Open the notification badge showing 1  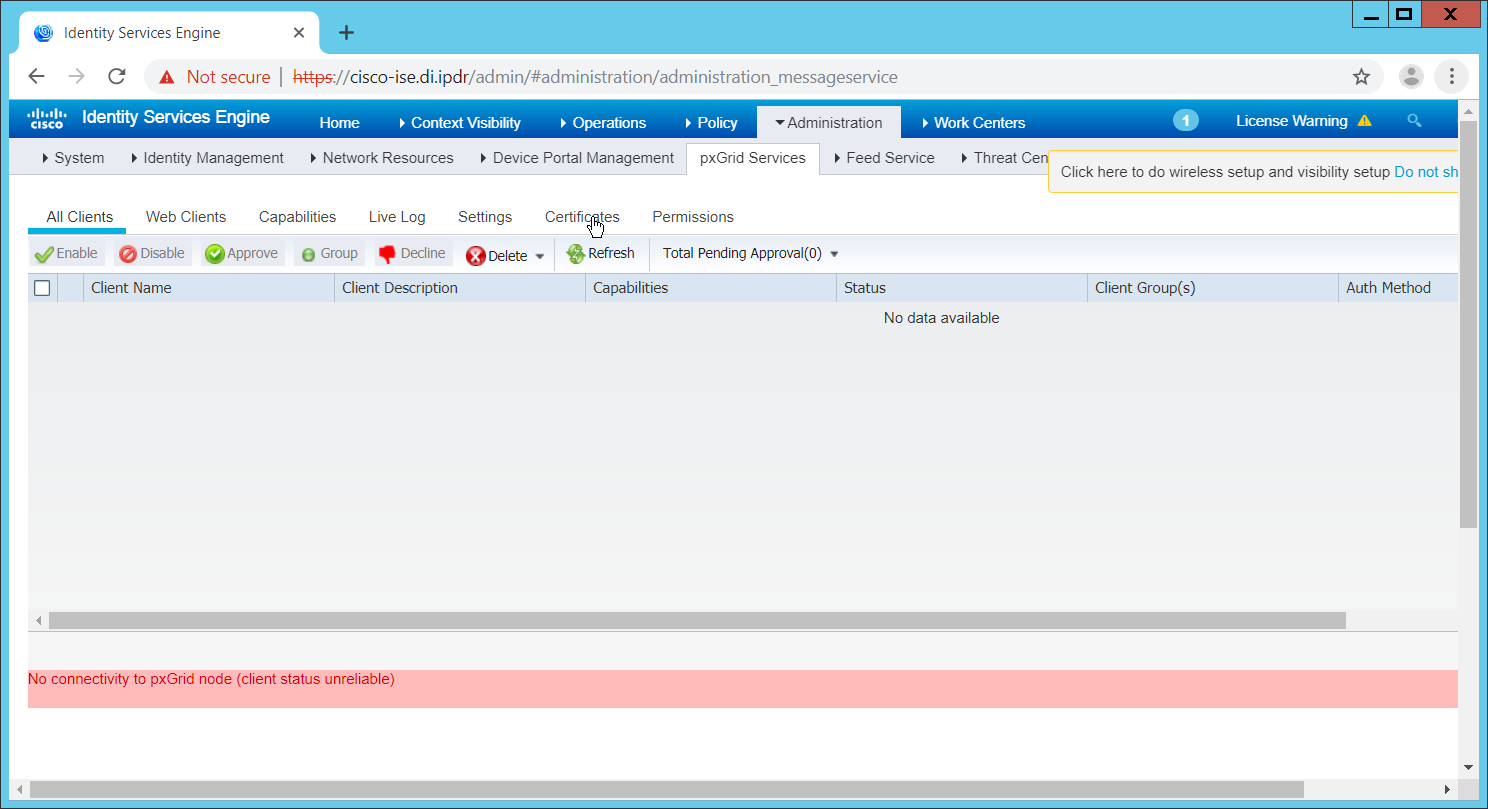click(x=1185, y=121)
